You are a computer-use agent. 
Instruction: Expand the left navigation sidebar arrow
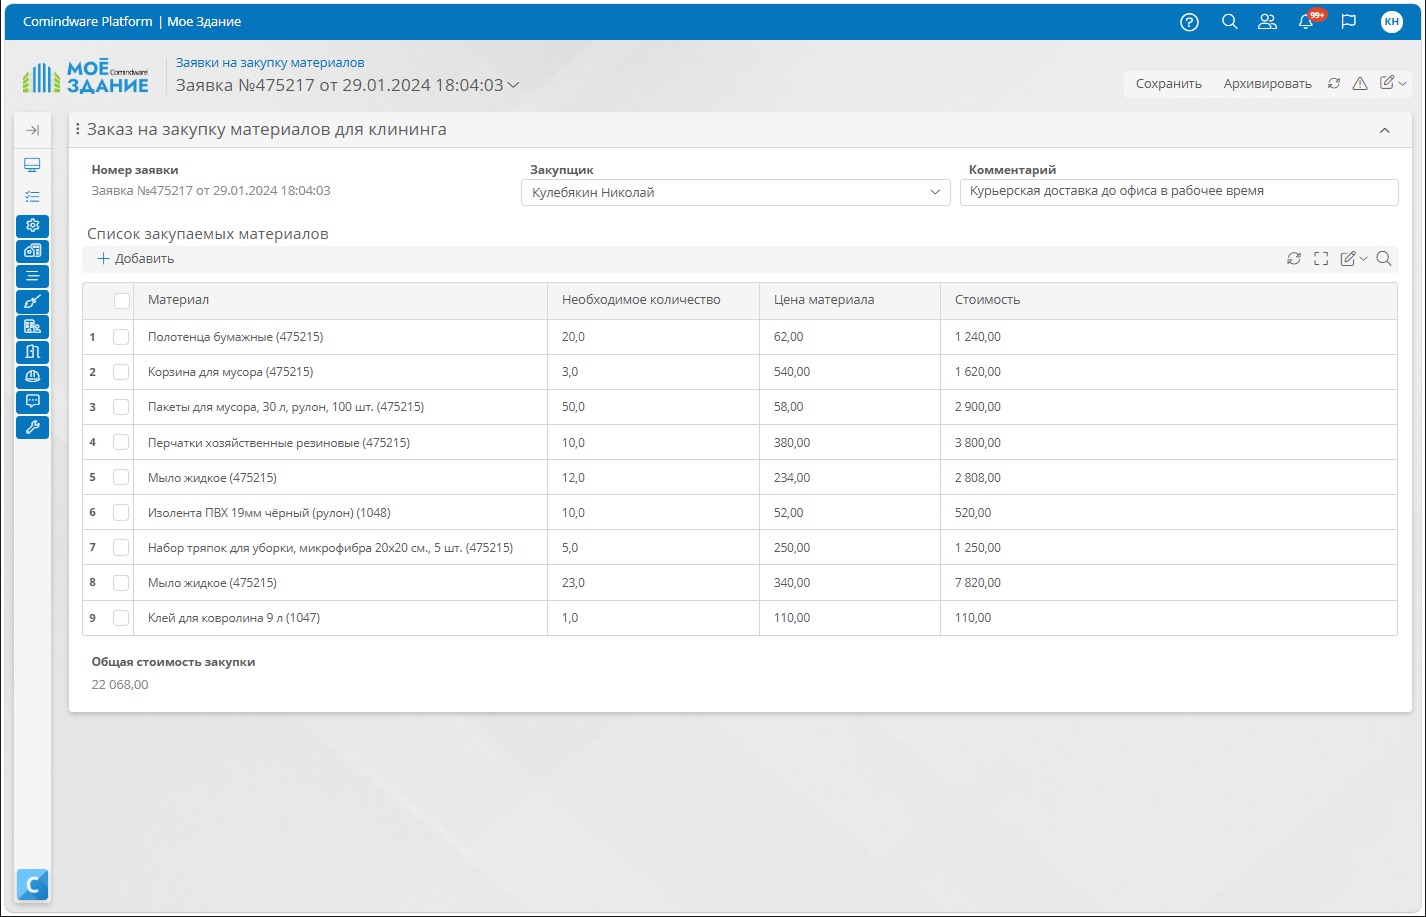[32, 130]
